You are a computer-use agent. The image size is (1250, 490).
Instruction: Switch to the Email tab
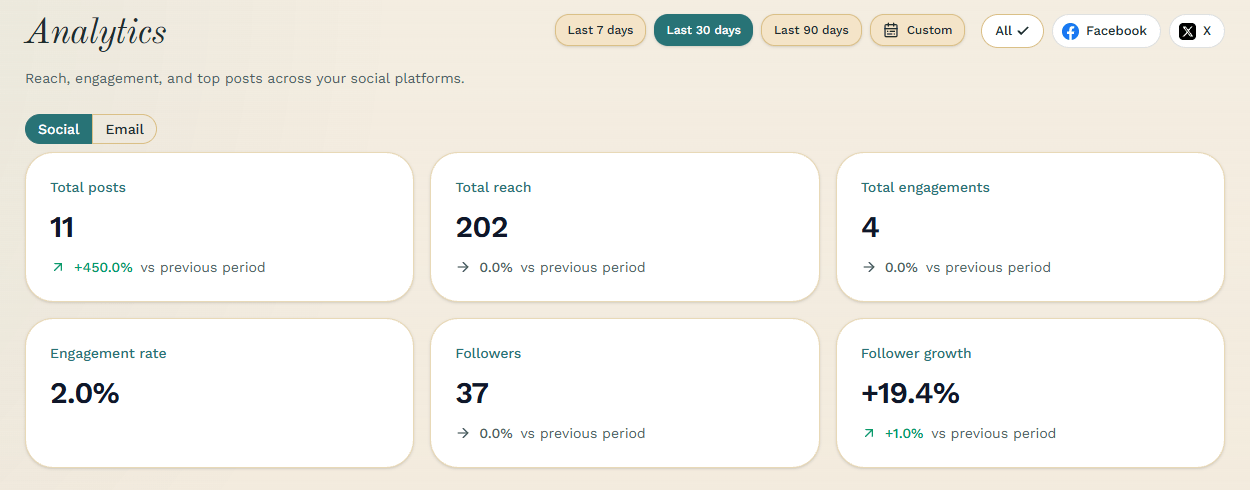coord(125,129)
